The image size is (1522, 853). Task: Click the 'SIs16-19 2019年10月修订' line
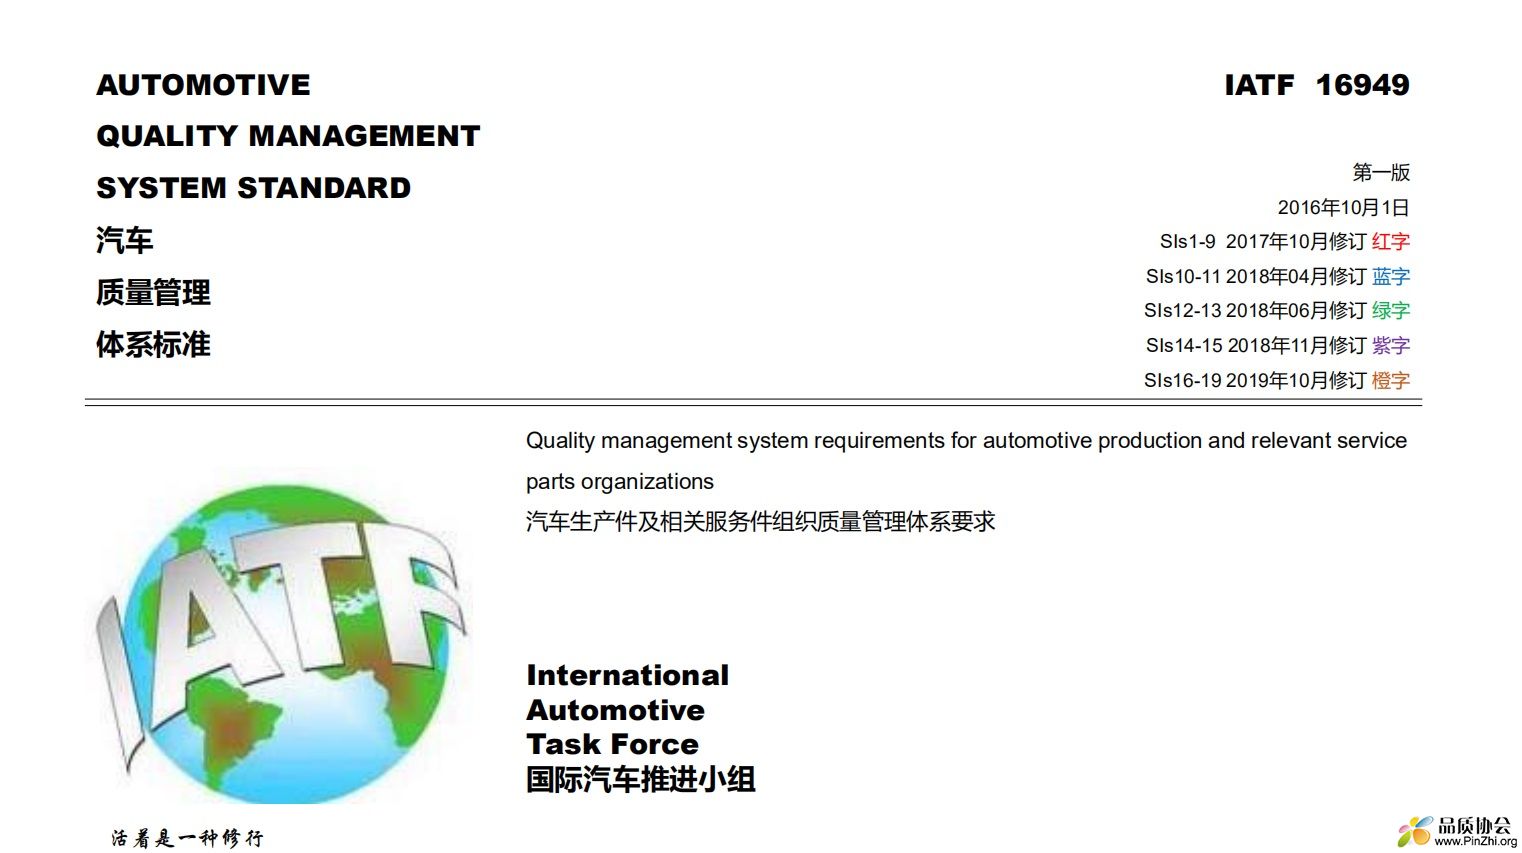click(1255, 380)
